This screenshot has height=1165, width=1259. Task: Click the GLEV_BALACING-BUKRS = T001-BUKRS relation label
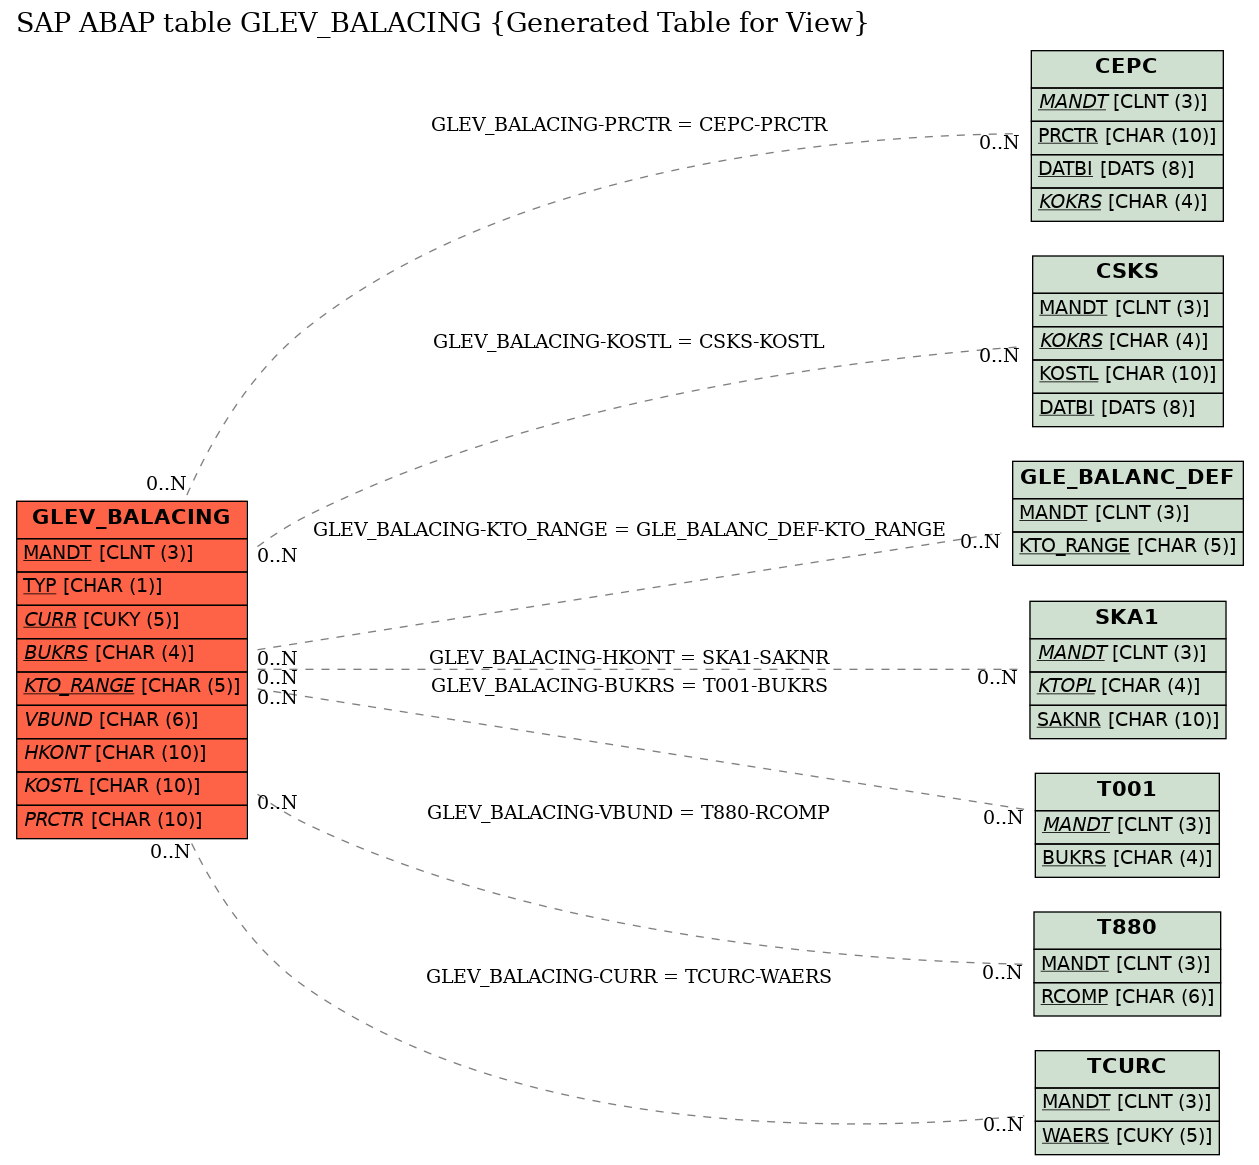tap(629, 686)
